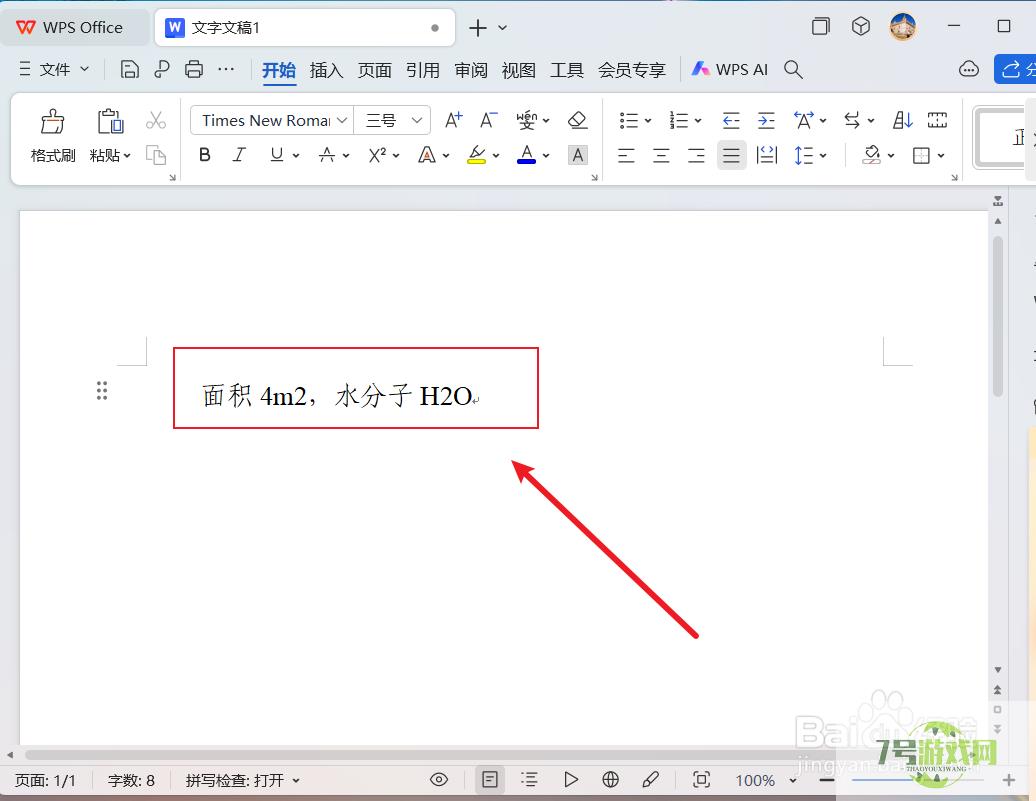
Task: Select Justify alignment
Action: 731,155
